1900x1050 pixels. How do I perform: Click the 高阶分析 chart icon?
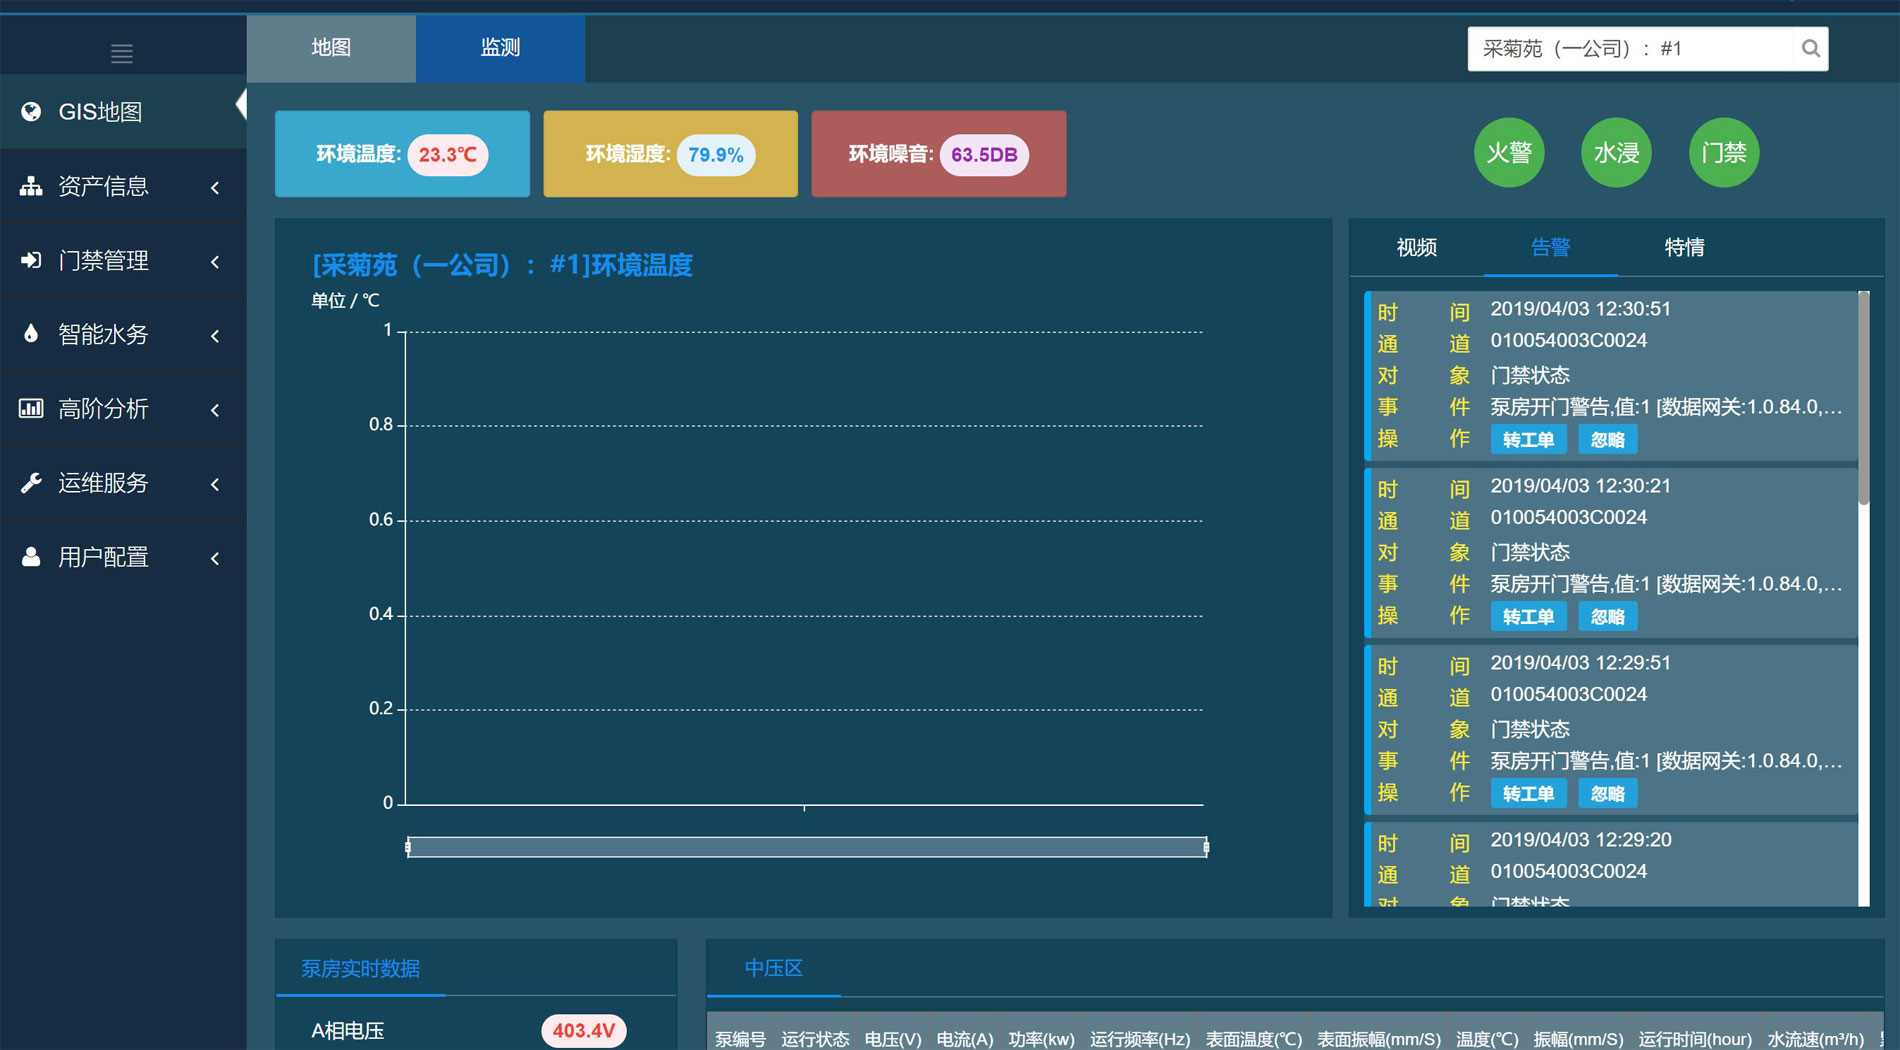pyautogui.click(x=31, y=408)
